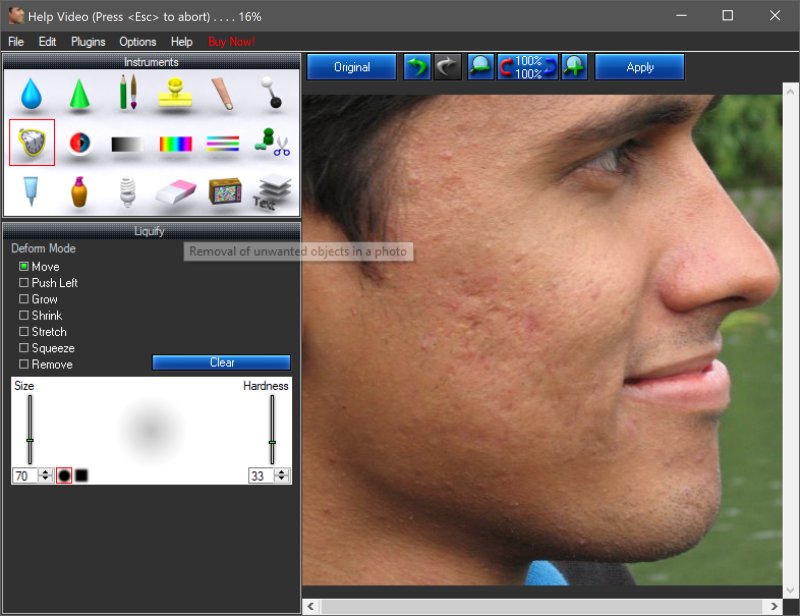Pick the pencil and brush tool
The image size is (800, 616).
click(128, 92)
